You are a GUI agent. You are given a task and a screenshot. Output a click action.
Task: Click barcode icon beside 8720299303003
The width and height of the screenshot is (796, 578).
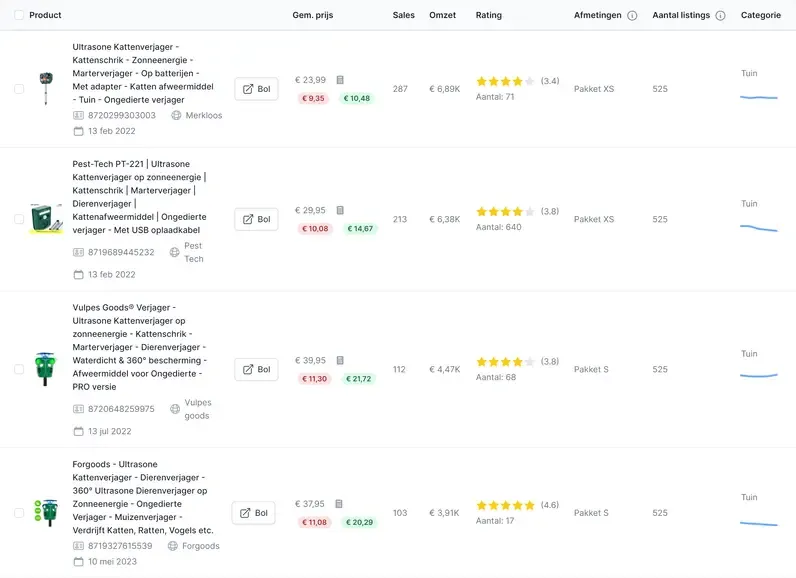coord(78,116)
